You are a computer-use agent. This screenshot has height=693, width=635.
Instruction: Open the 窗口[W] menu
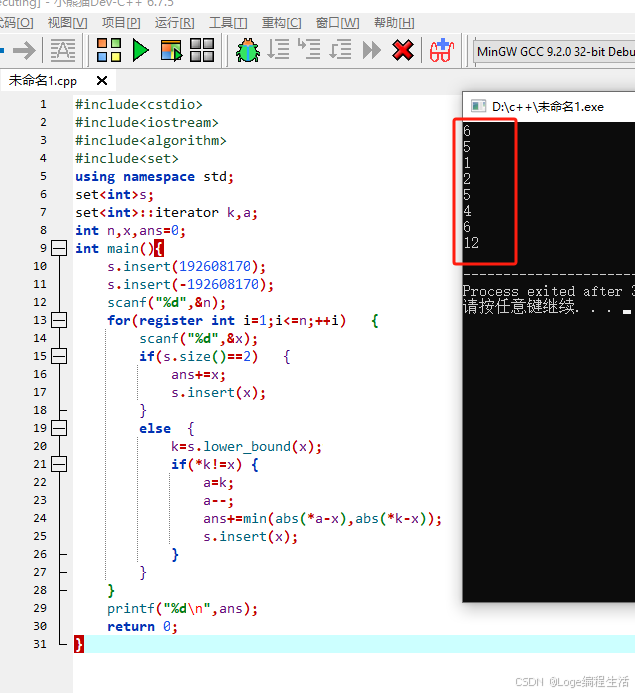pyautogui.click(x=337, y=23)
